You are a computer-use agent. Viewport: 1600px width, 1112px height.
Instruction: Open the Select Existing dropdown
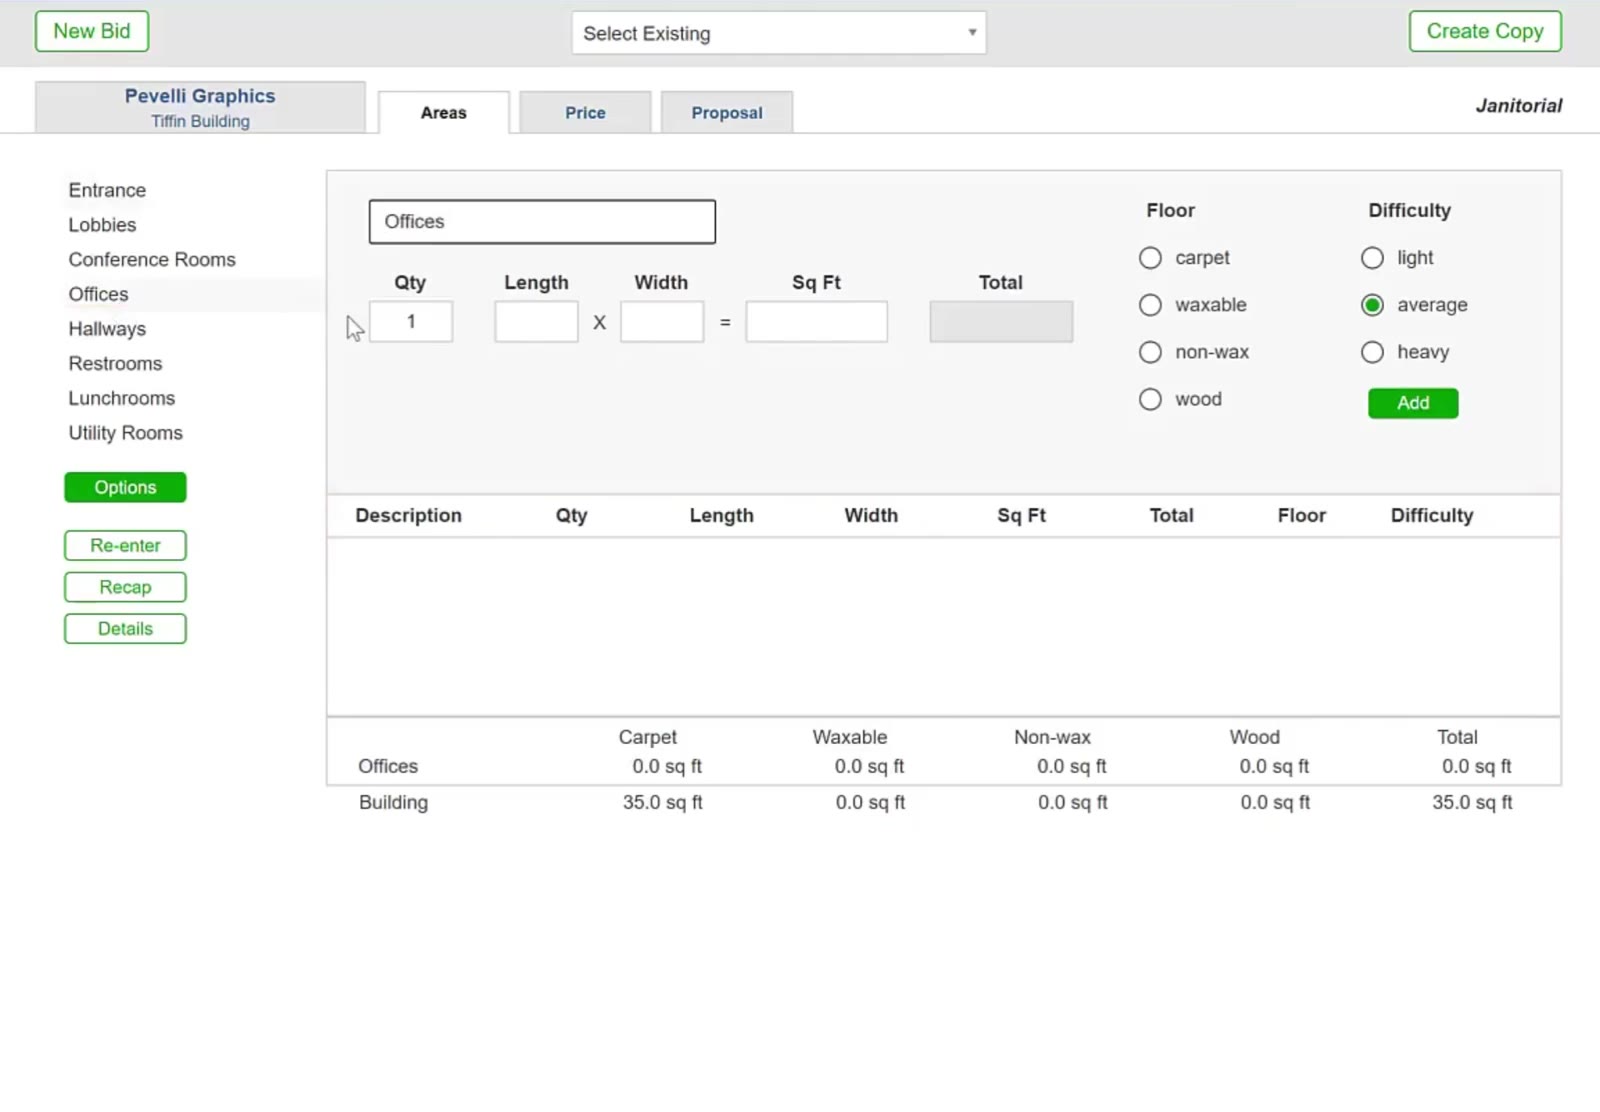[778, 33]
